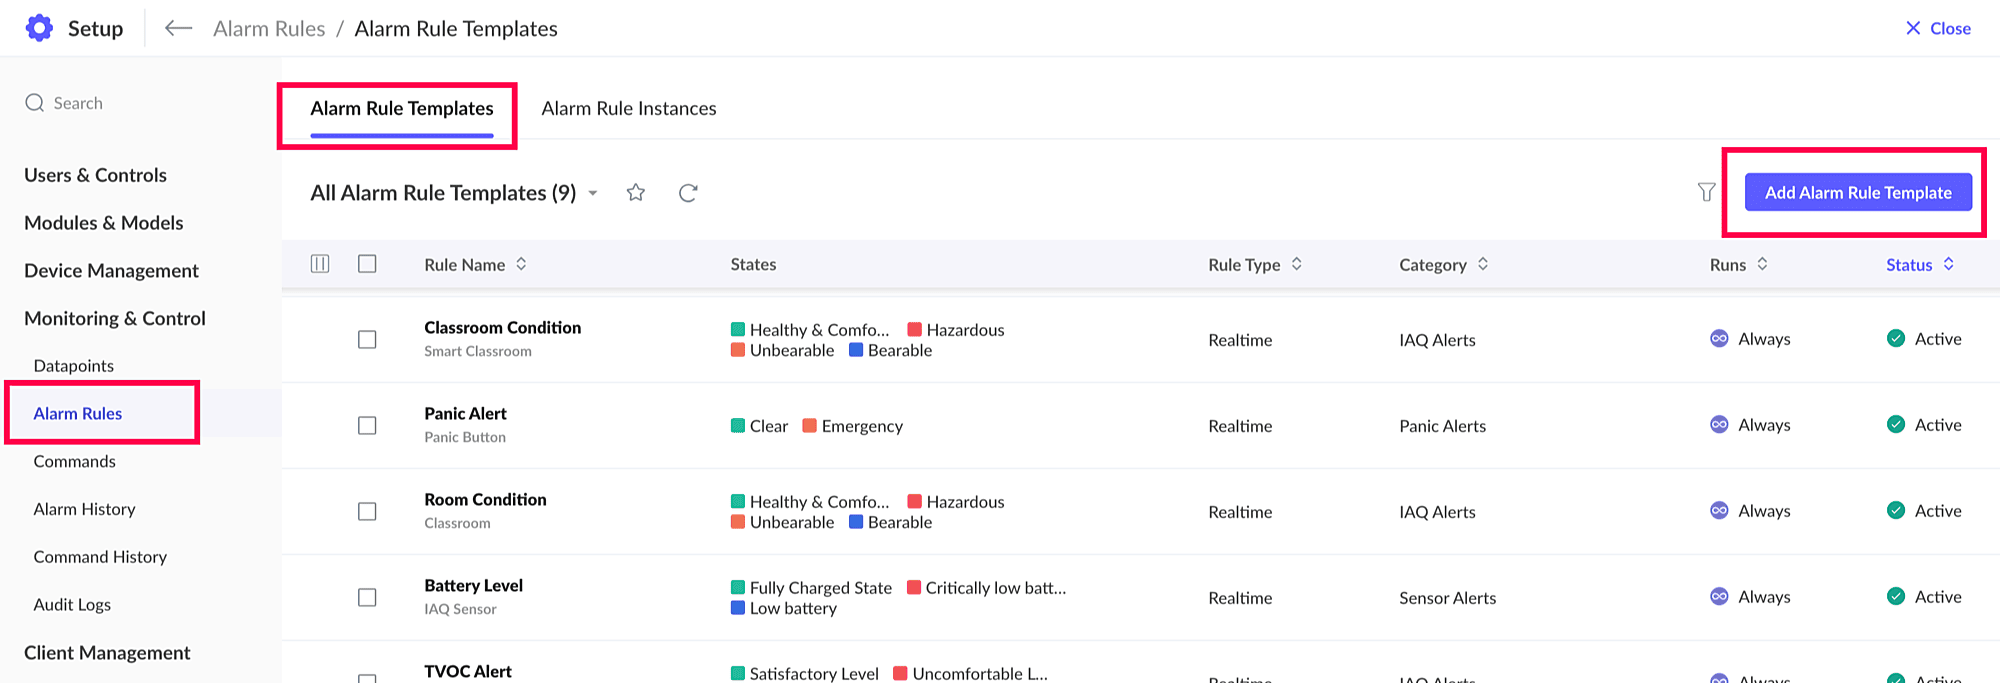Open Alarm History in the sidebar

coord(84,509)
